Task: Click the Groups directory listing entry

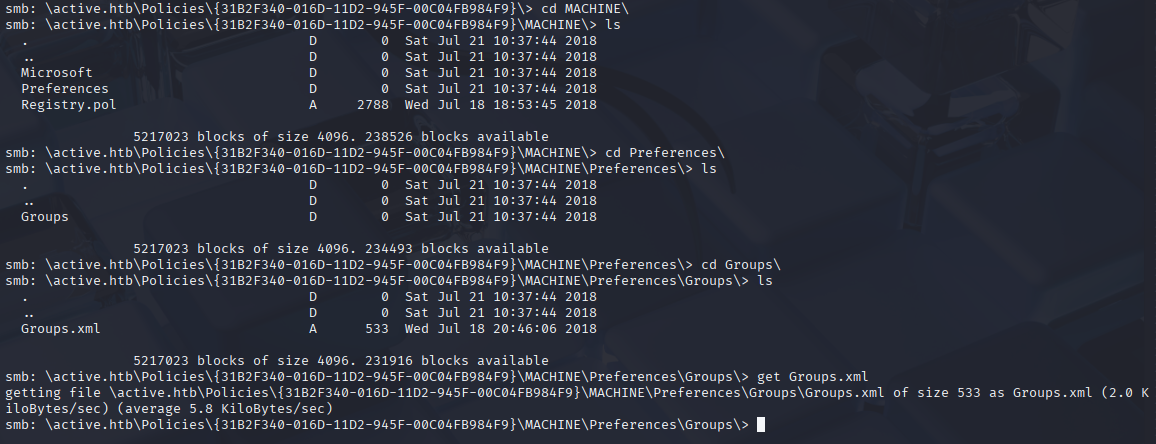Action: click(x=44, y=216)
